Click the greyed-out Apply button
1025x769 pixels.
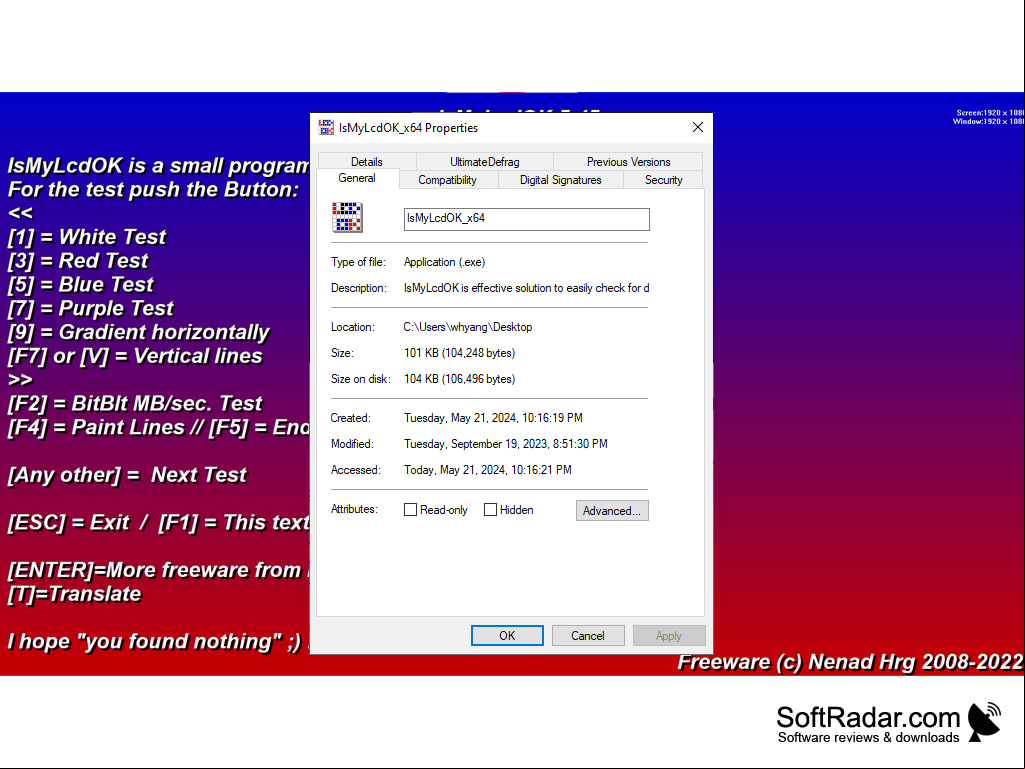coord(669,636)
